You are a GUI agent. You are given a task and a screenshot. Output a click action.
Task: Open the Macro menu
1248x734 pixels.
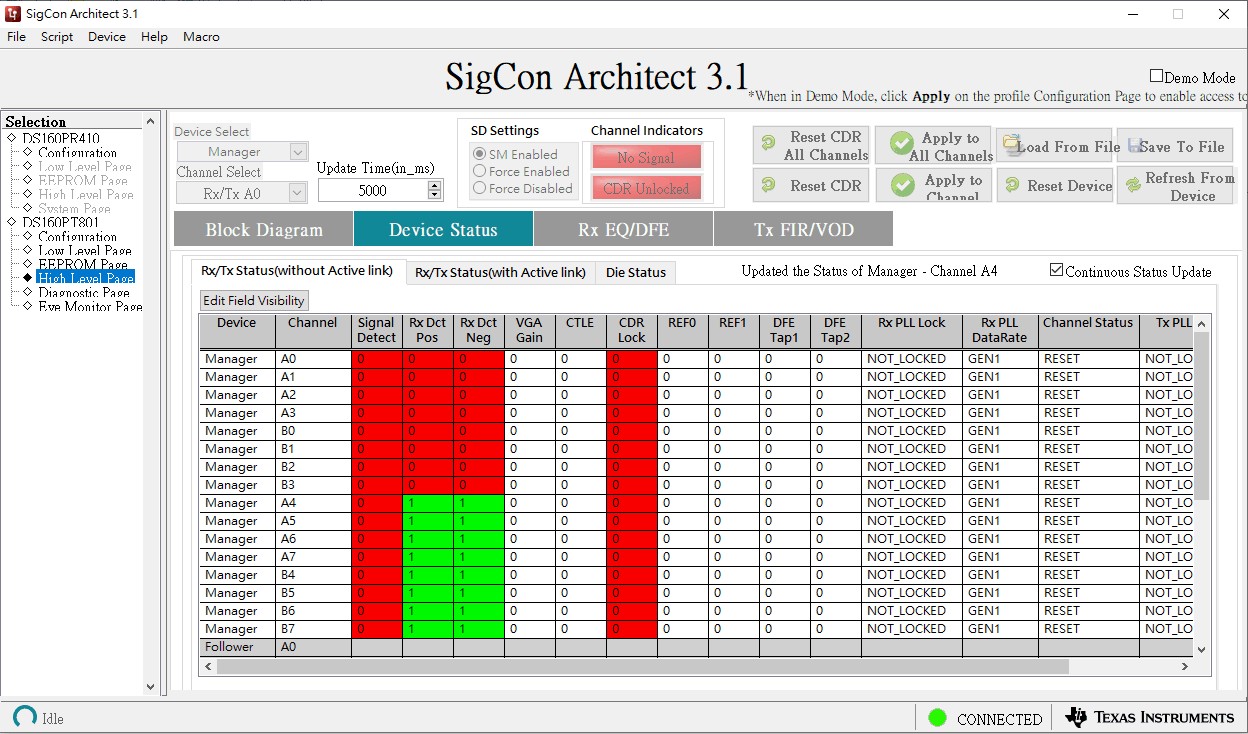201,37
